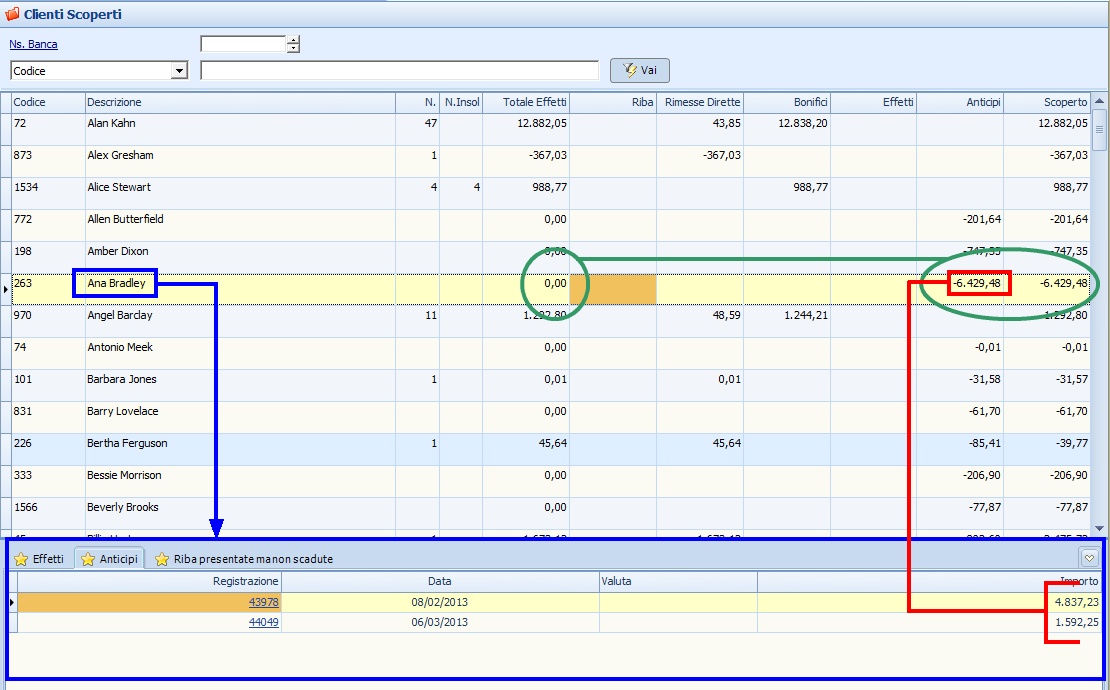Increase the Ns. Banca spinner value
This screenshot has width=1110, height=690.
coord(293,40)
